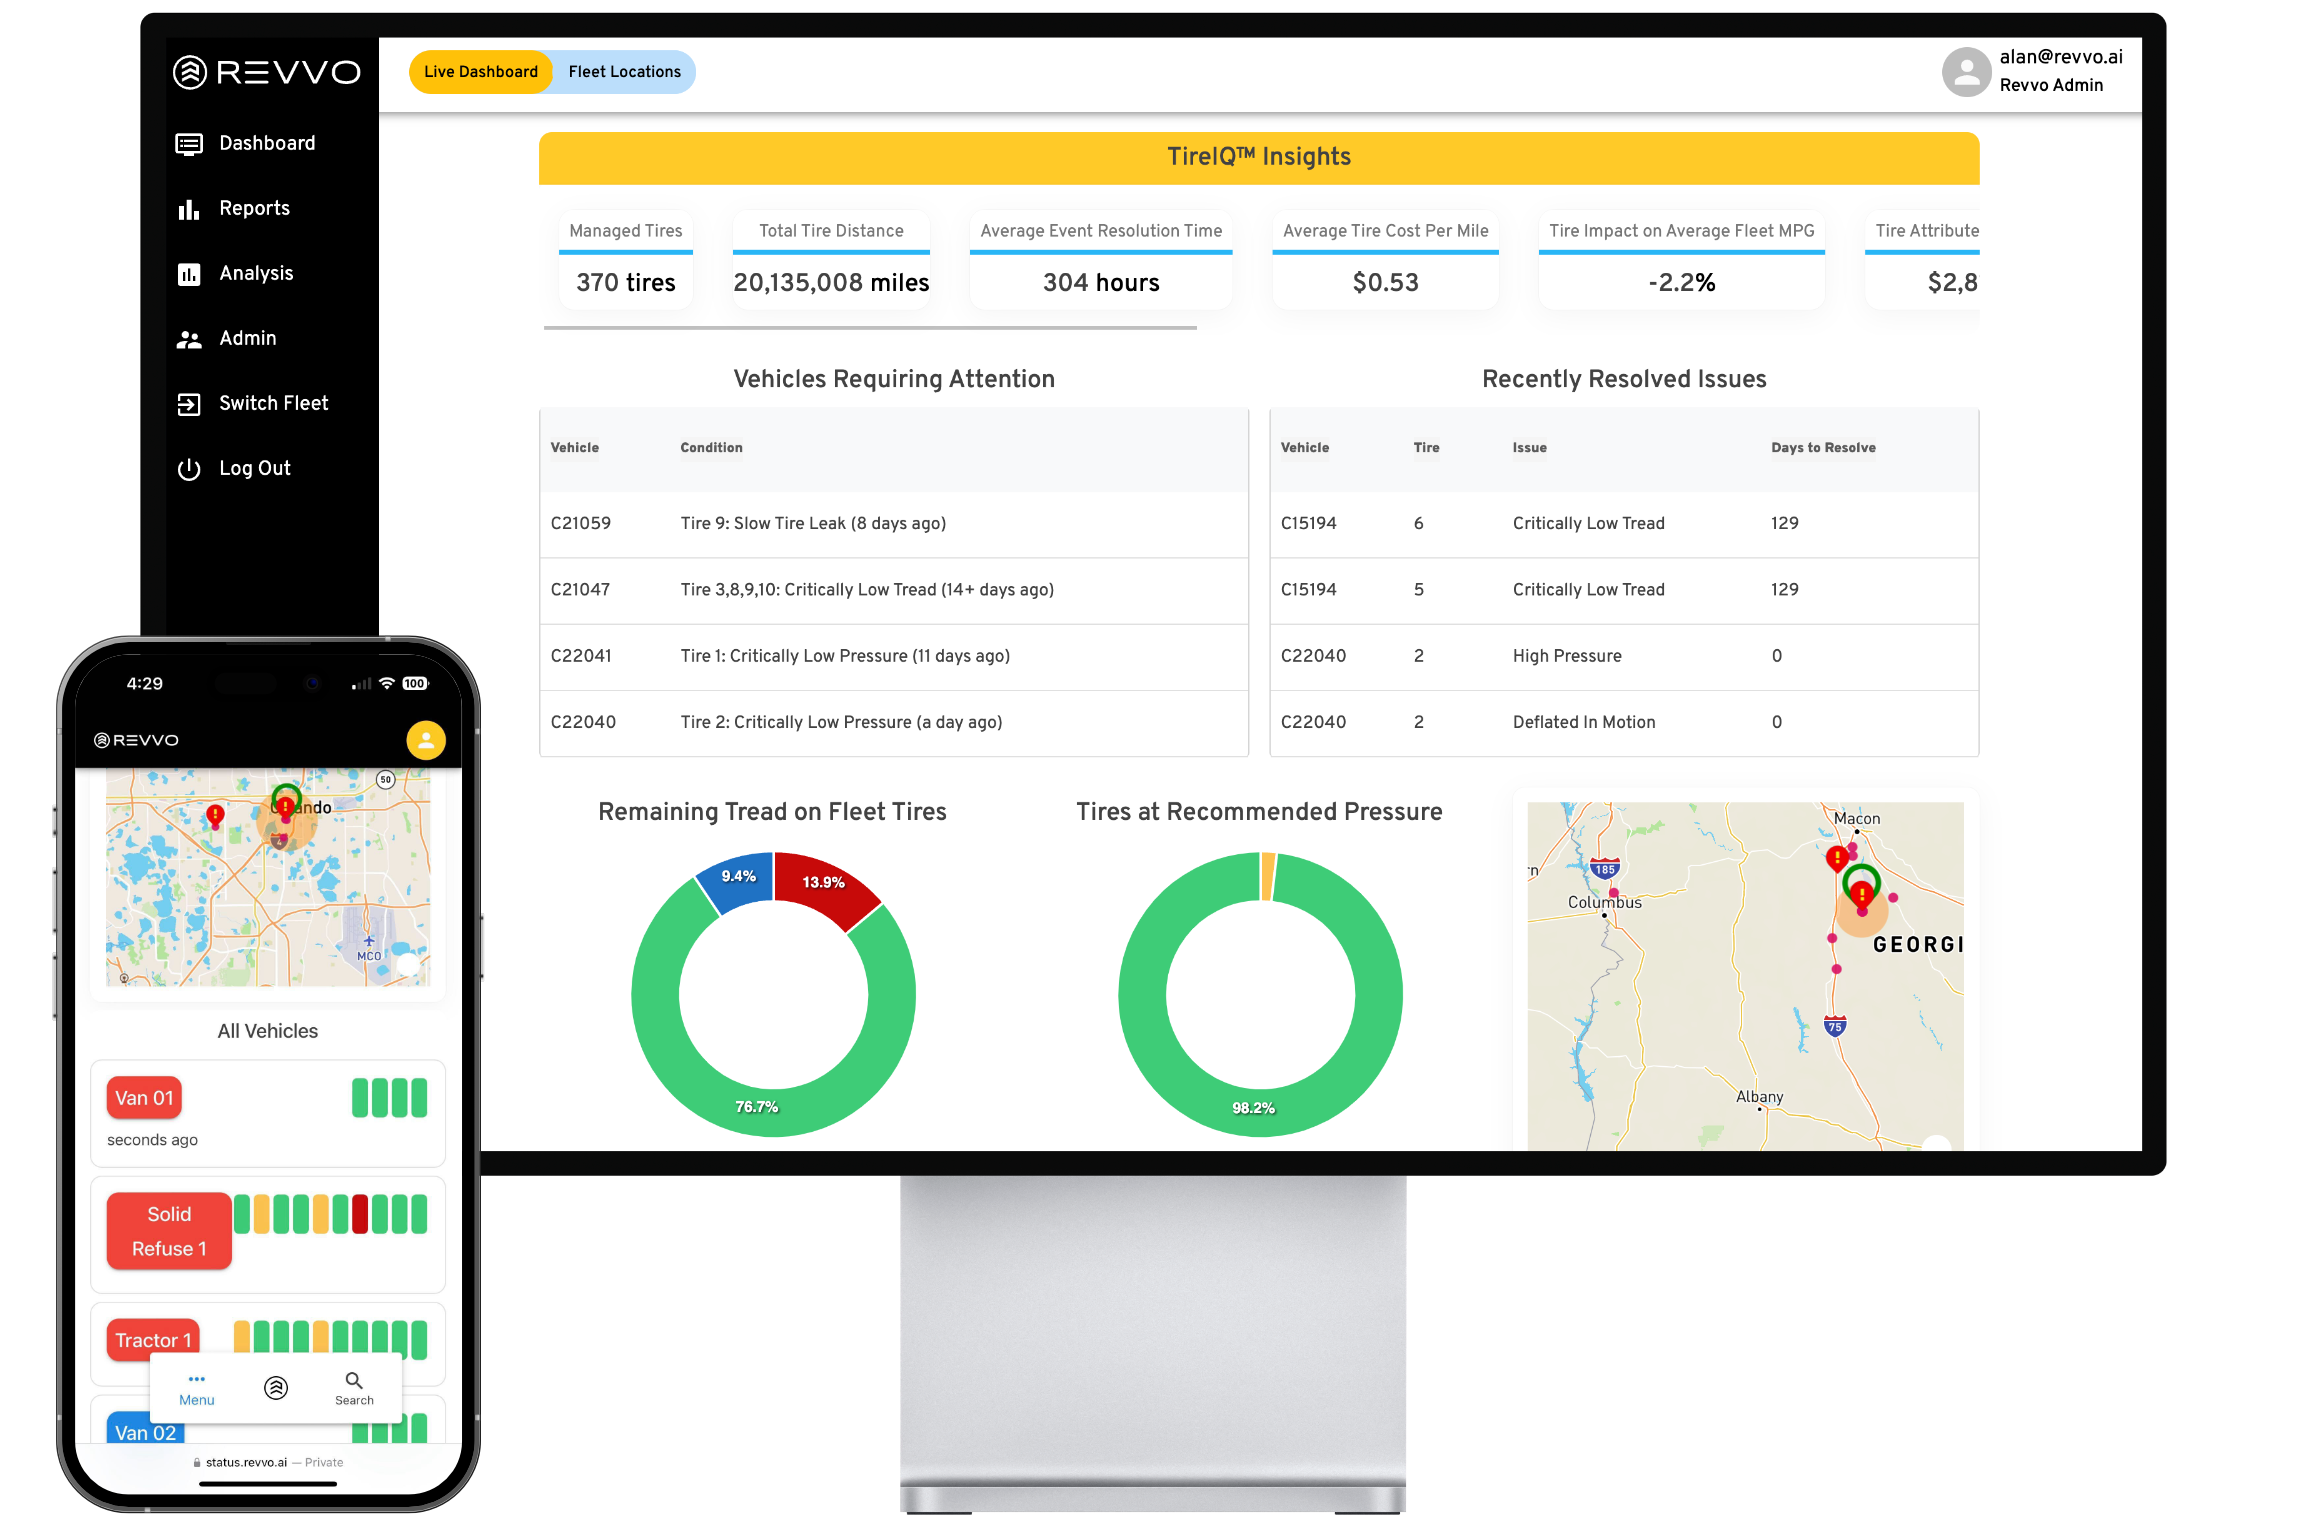Click the Deflated In Motion issue

(1584, 722)
